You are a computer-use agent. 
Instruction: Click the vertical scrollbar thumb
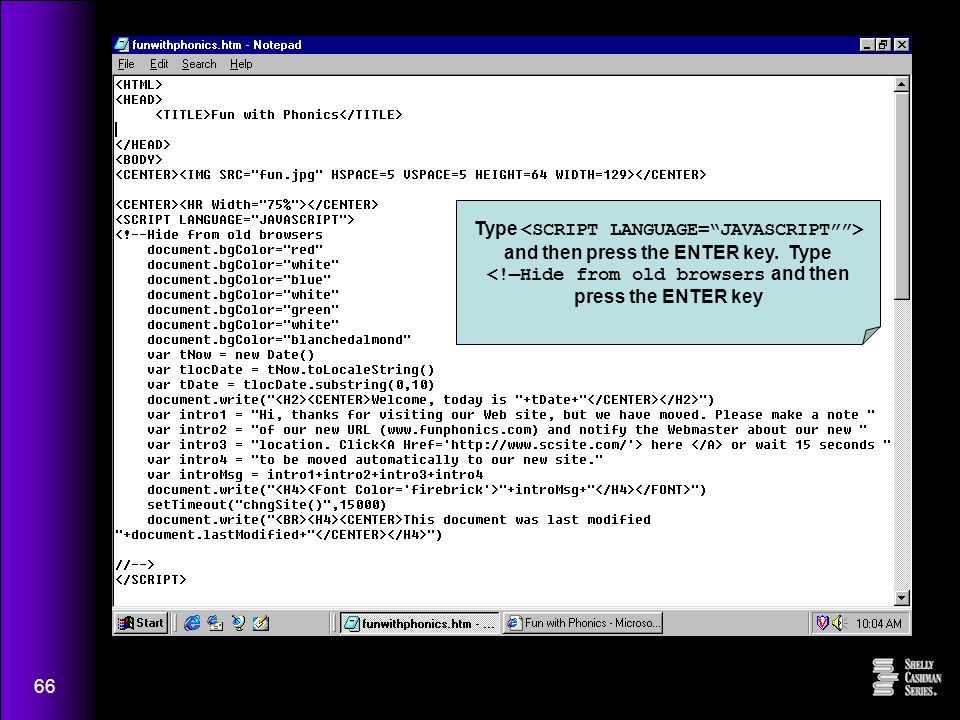coord(901,195)
